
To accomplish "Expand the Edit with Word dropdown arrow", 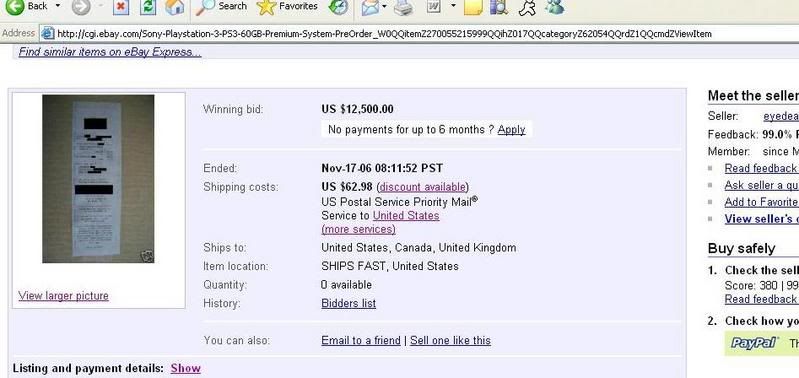I will (x=453, y=6).
